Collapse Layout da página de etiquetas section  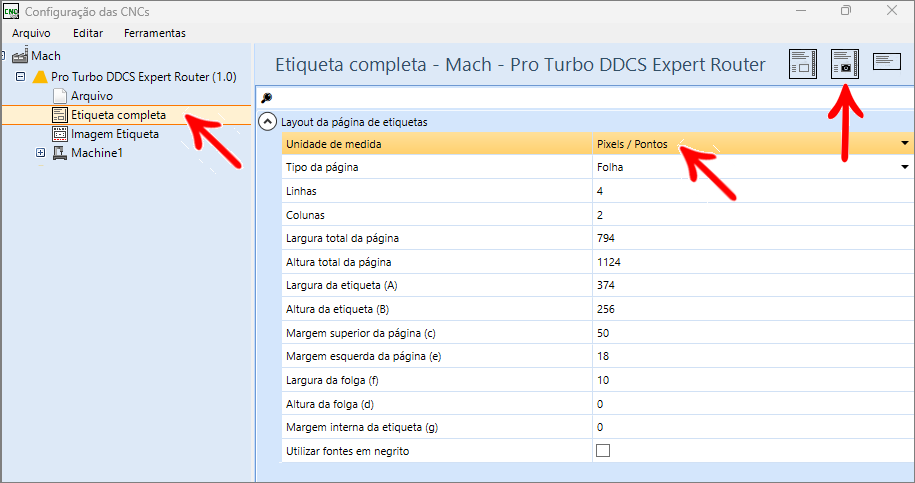tap(267, 122)
